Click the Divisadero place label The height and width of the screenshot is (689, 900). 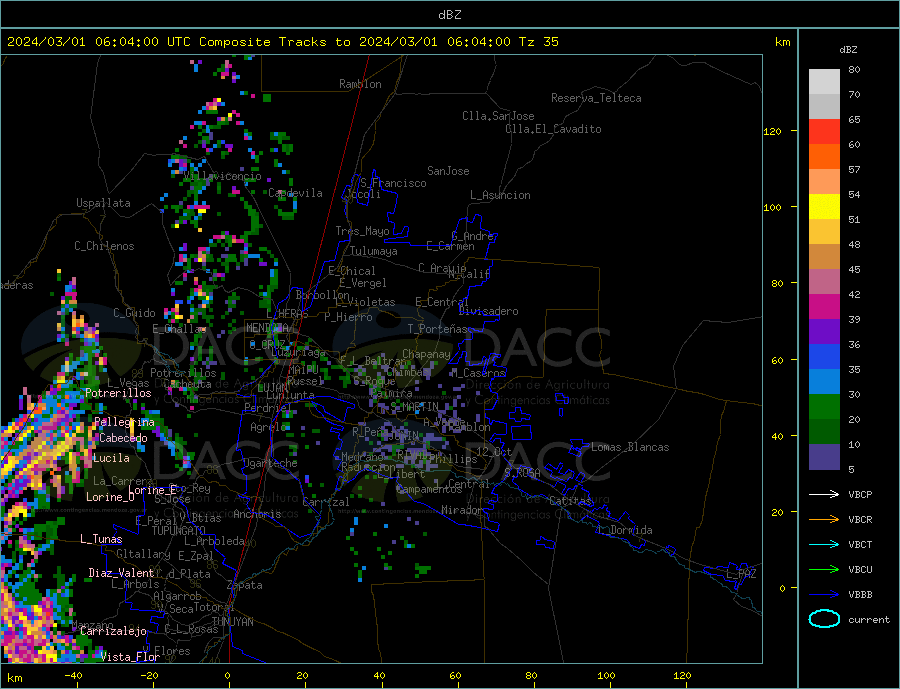(x=488, y=311)
